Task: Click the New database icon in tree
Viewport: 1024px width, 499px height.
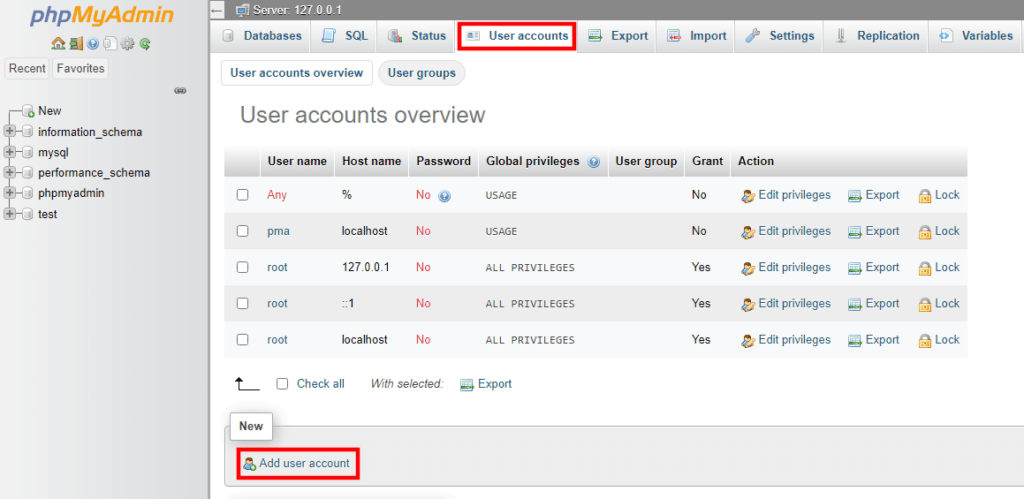Action: 28,111
